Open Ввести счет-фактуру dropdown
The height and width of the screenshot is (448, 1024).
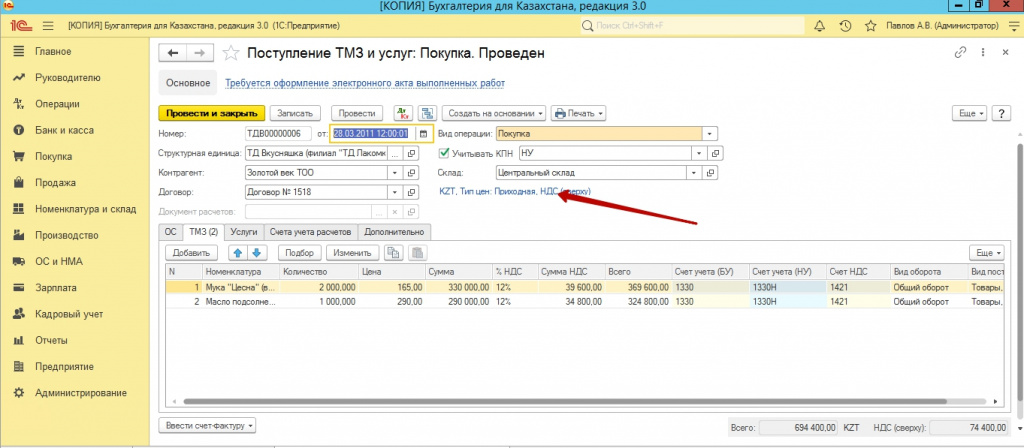point(208,426)
